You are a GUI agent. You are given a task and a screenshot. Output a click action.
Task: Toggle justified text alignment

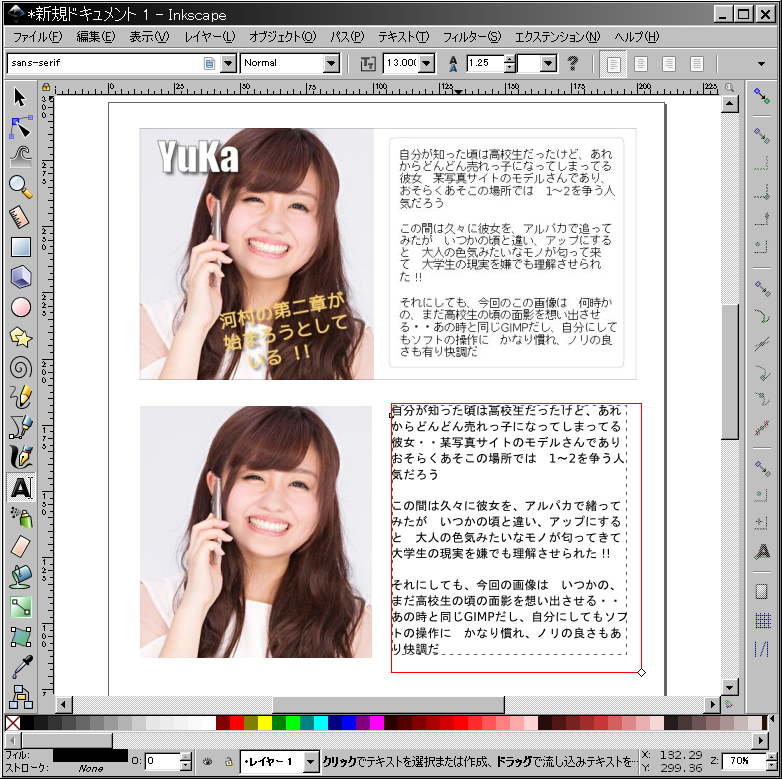[x=697, y=64]
